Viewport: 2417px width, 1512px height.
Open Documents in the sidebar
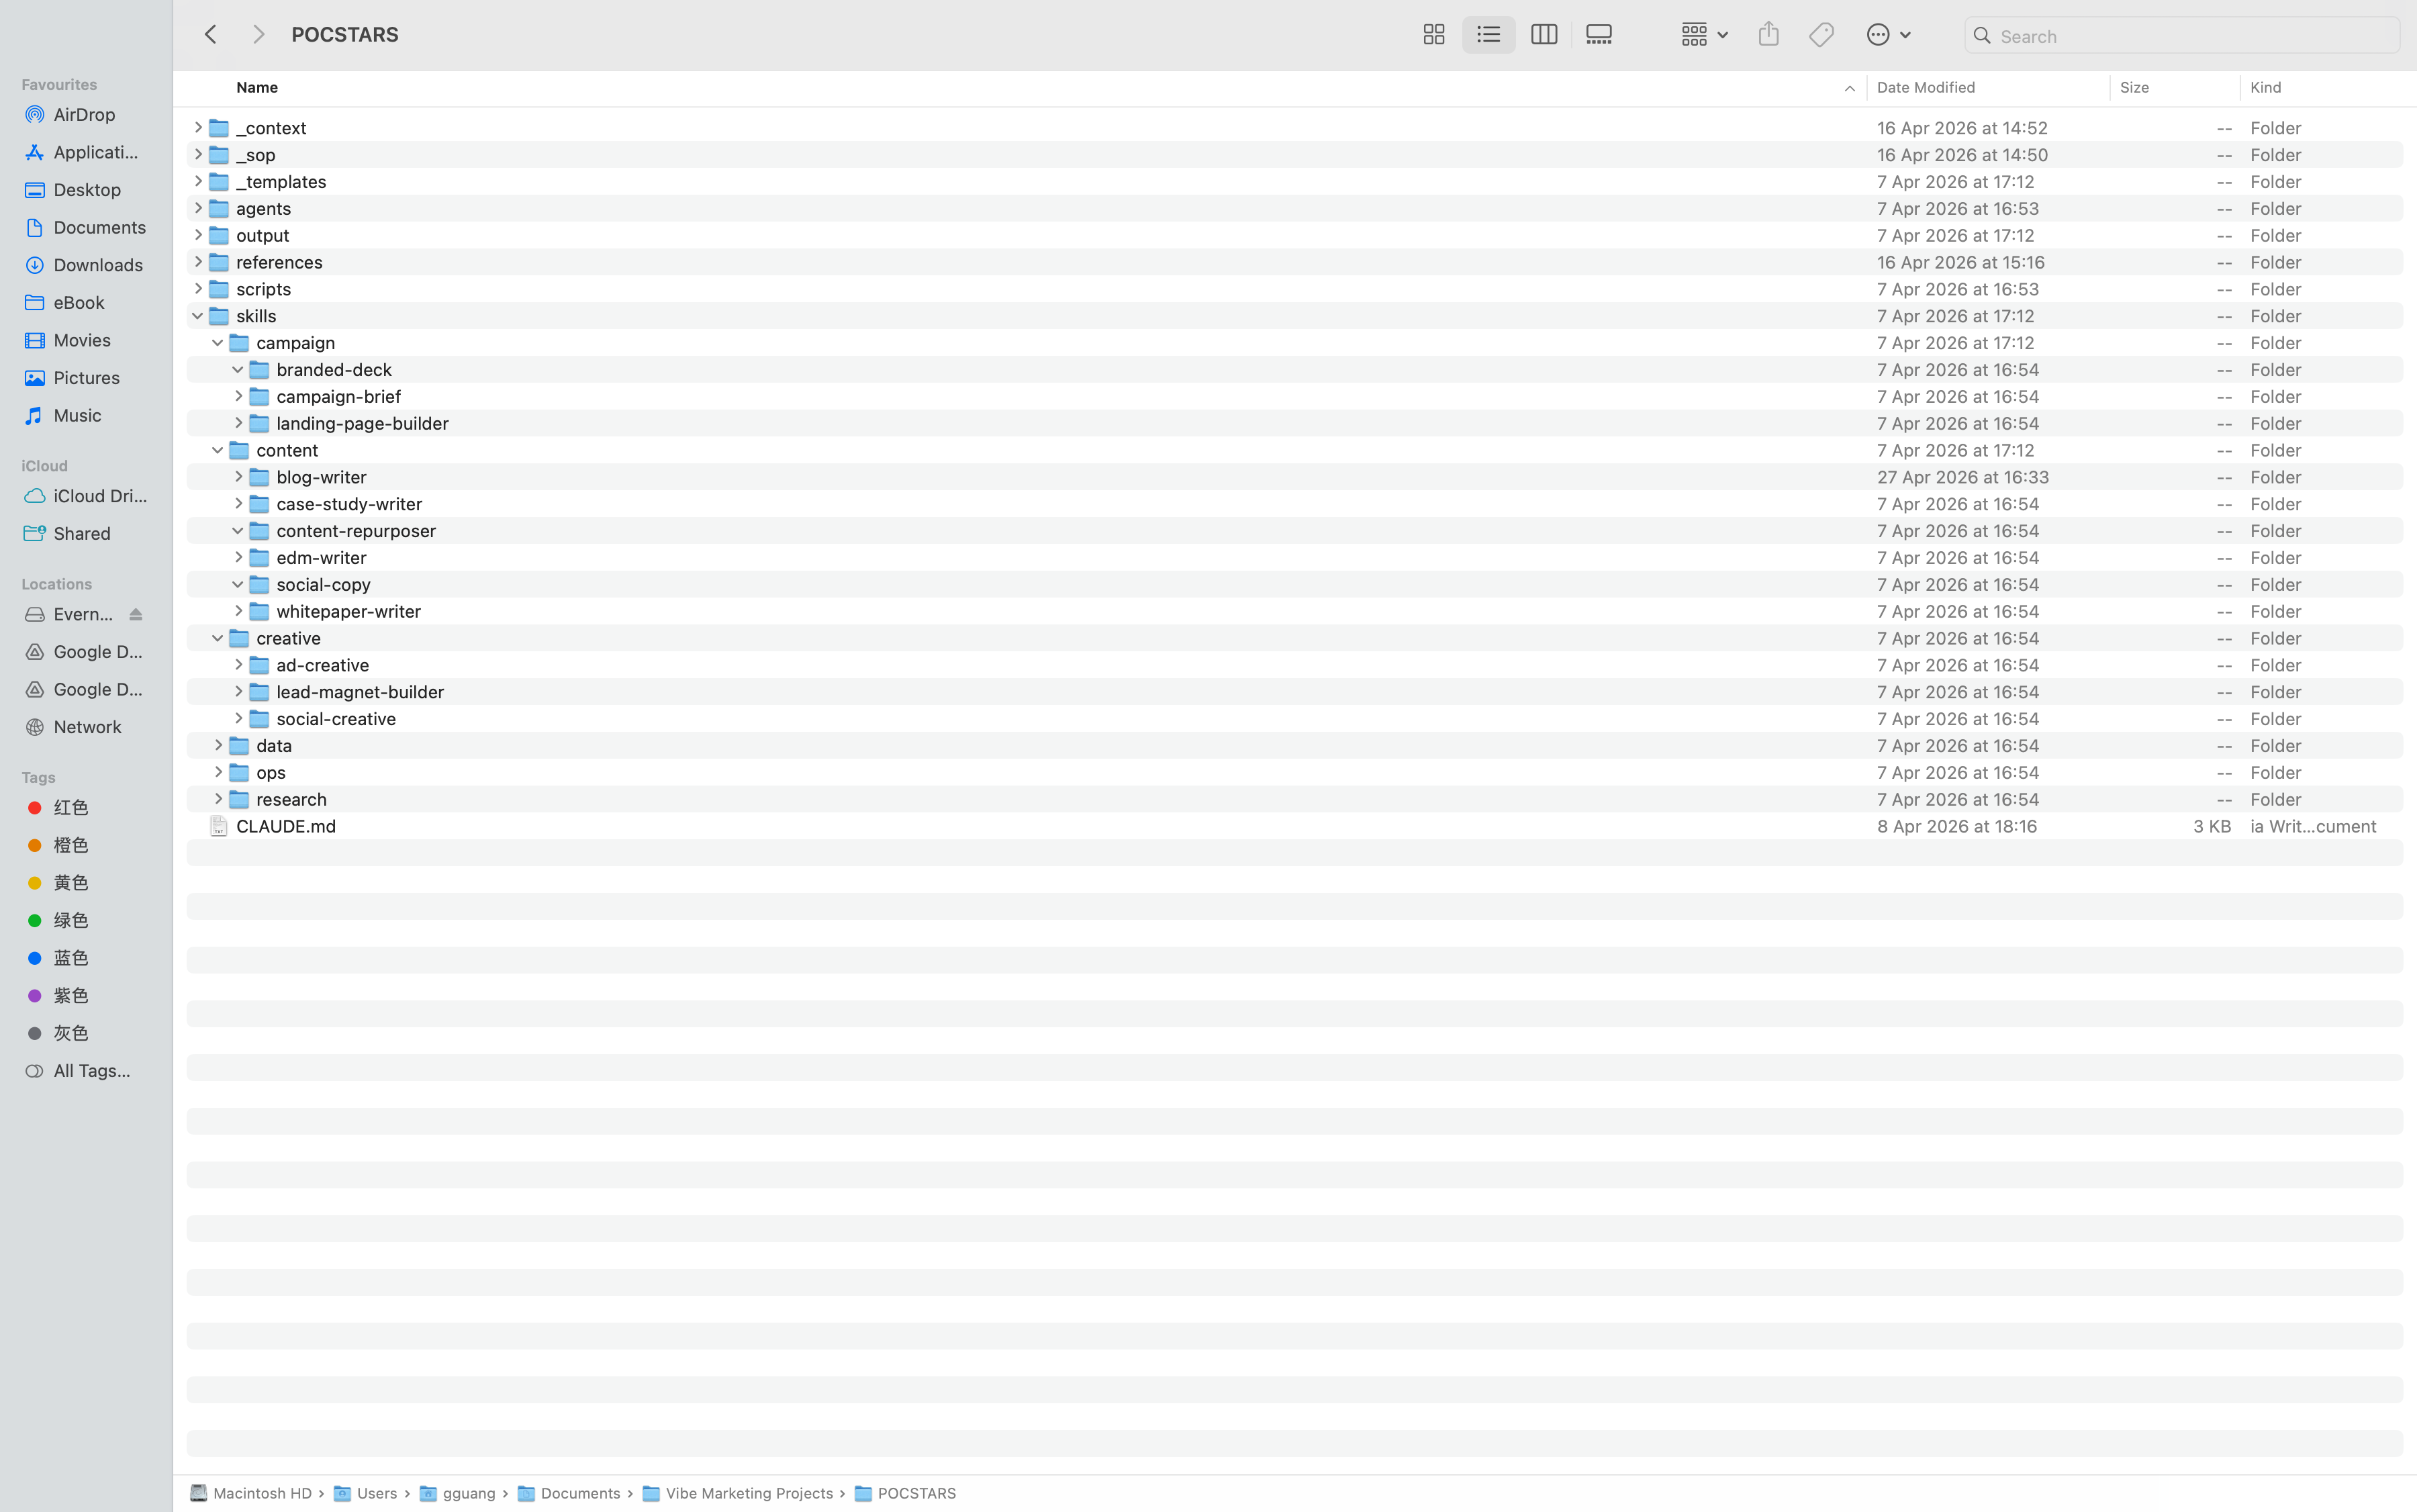(x=86, y=227)
